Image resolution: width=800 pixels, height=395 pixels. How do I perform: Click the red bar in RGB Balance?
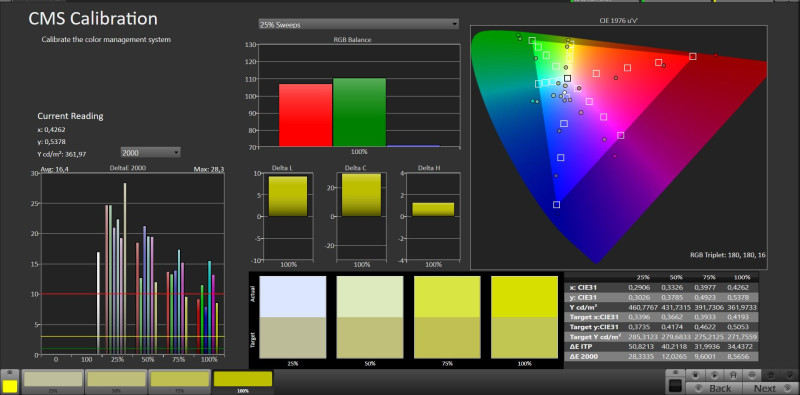(305, 115)
